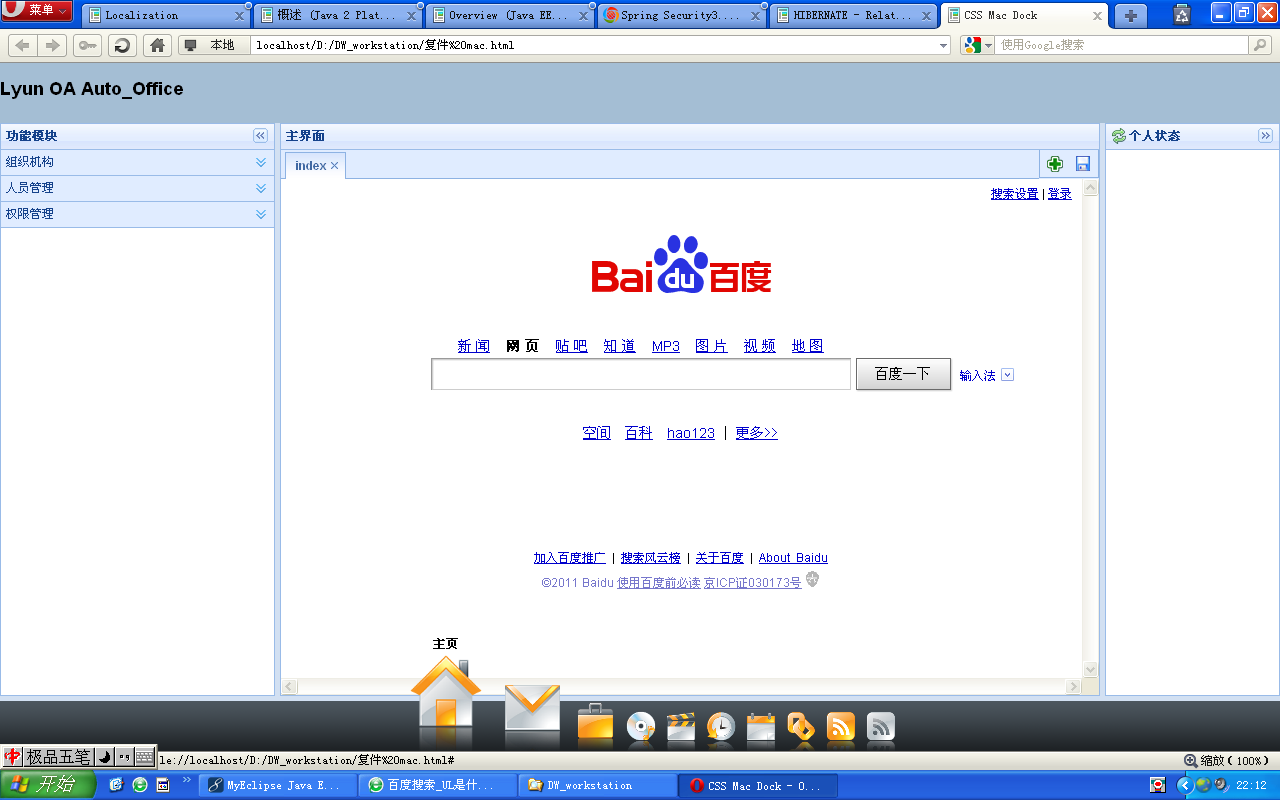
Task: Expand the 权限管理 section
Action: [x=261, y=214]
